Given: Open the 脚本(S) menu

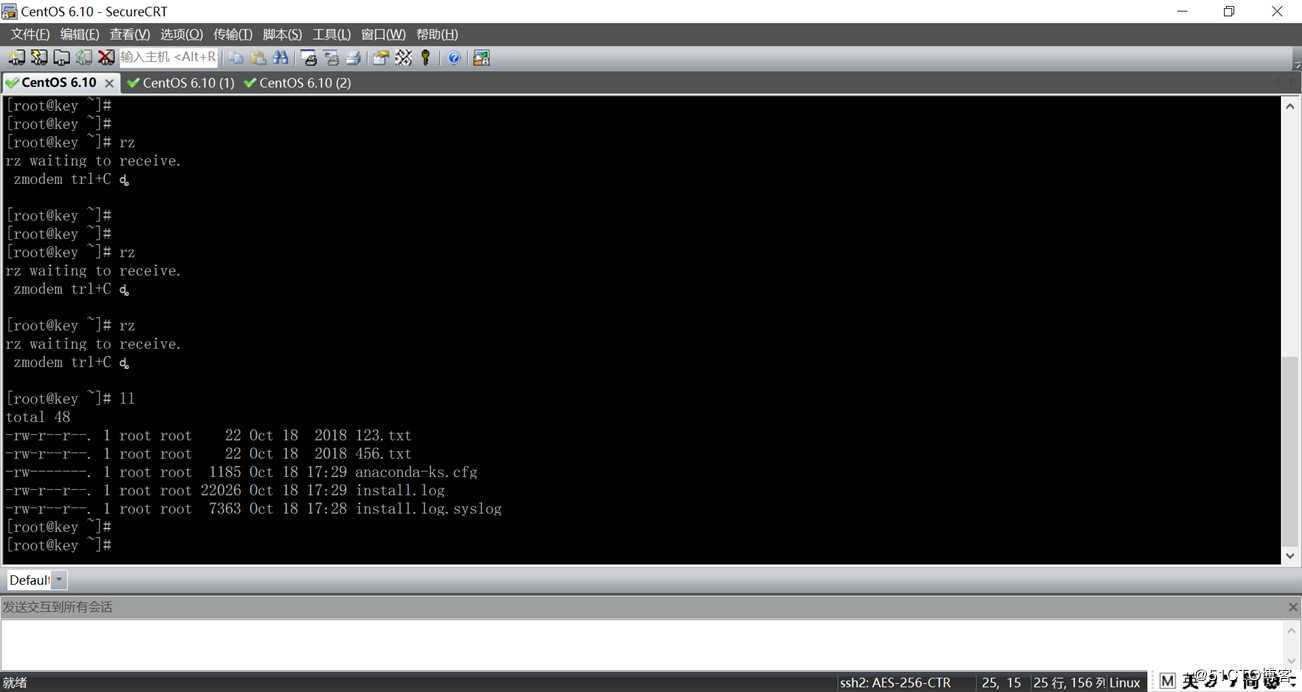Looking at the screenshot, I should (282, 34).
